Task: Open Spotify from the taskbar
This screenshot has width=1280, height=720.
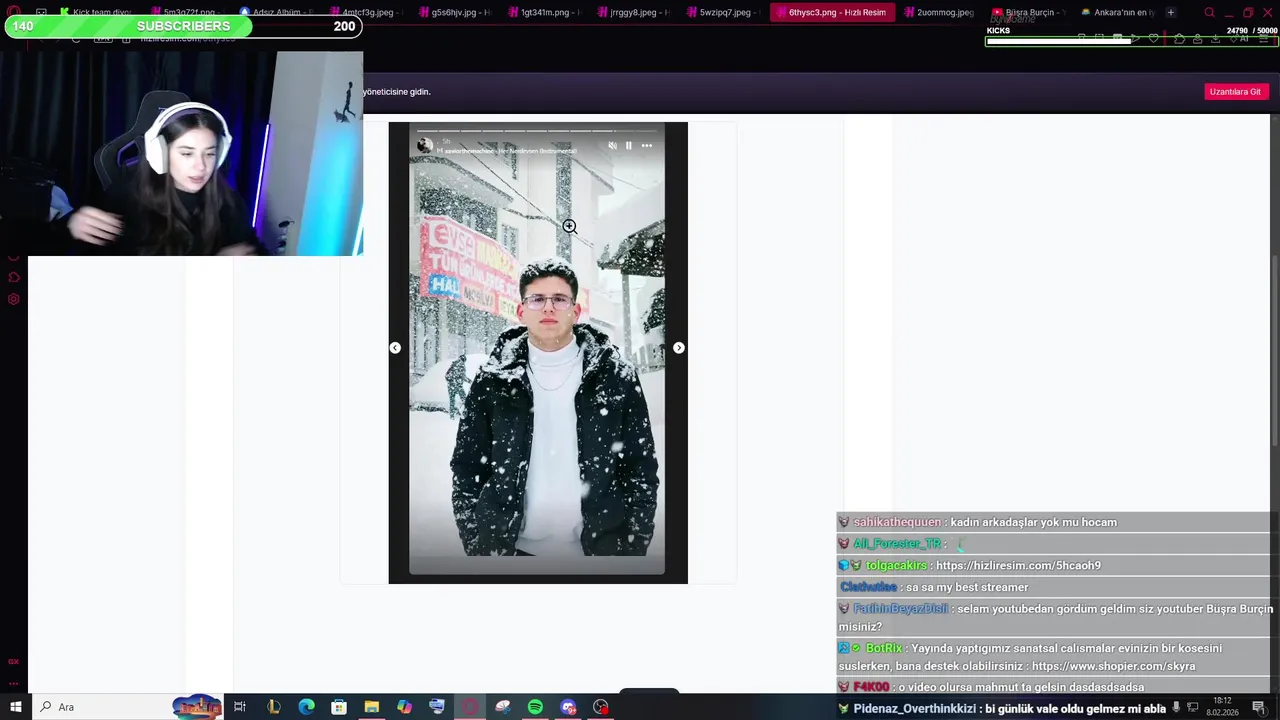Action: click(535, 707)
